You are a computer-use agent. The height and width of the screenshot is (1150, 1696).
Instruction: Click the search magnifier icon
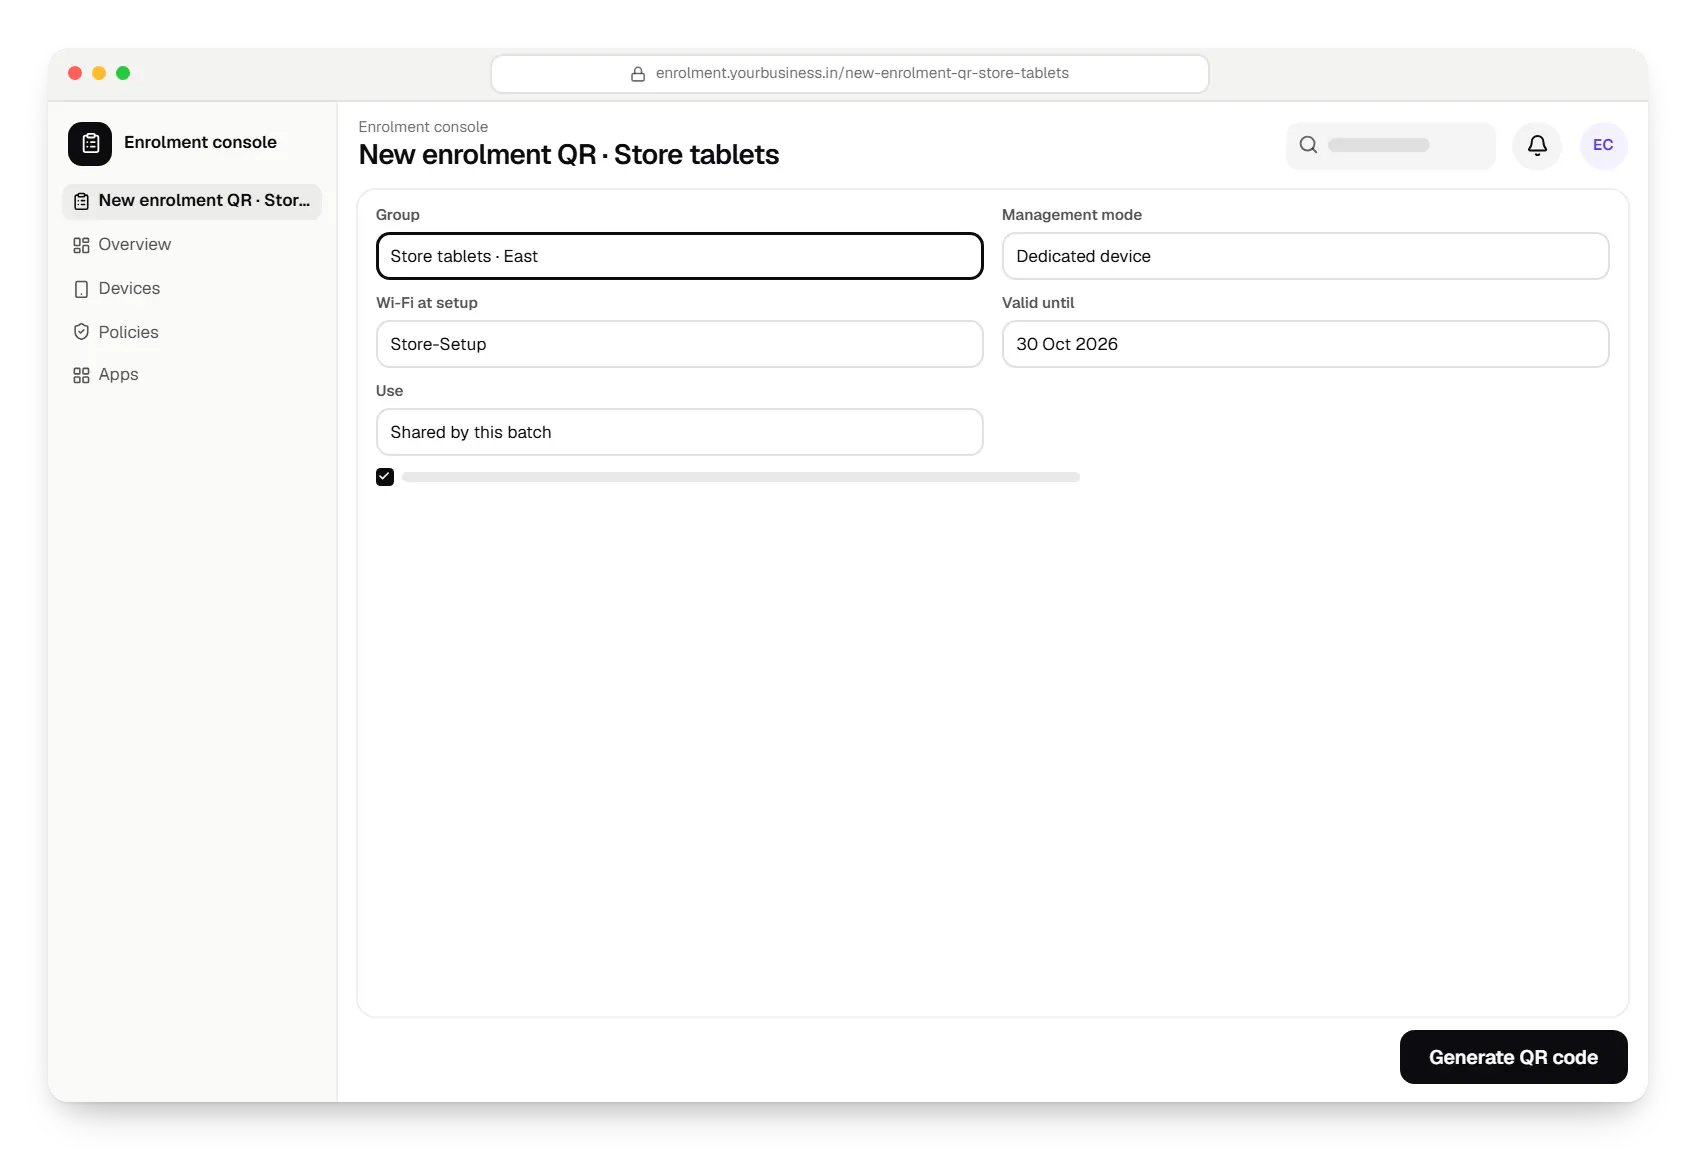[x=1308, y=145]
